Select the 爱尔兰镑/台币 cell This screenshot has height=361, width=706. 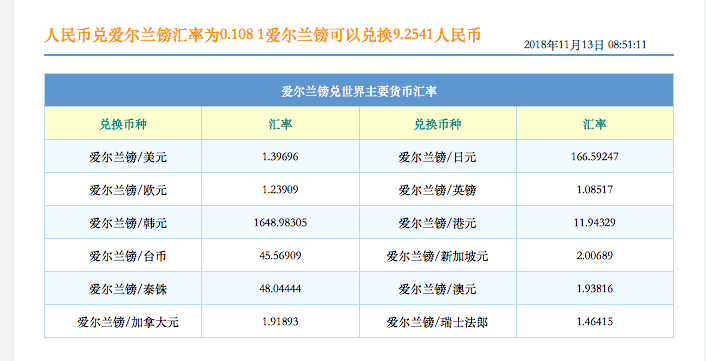point(123,255)
